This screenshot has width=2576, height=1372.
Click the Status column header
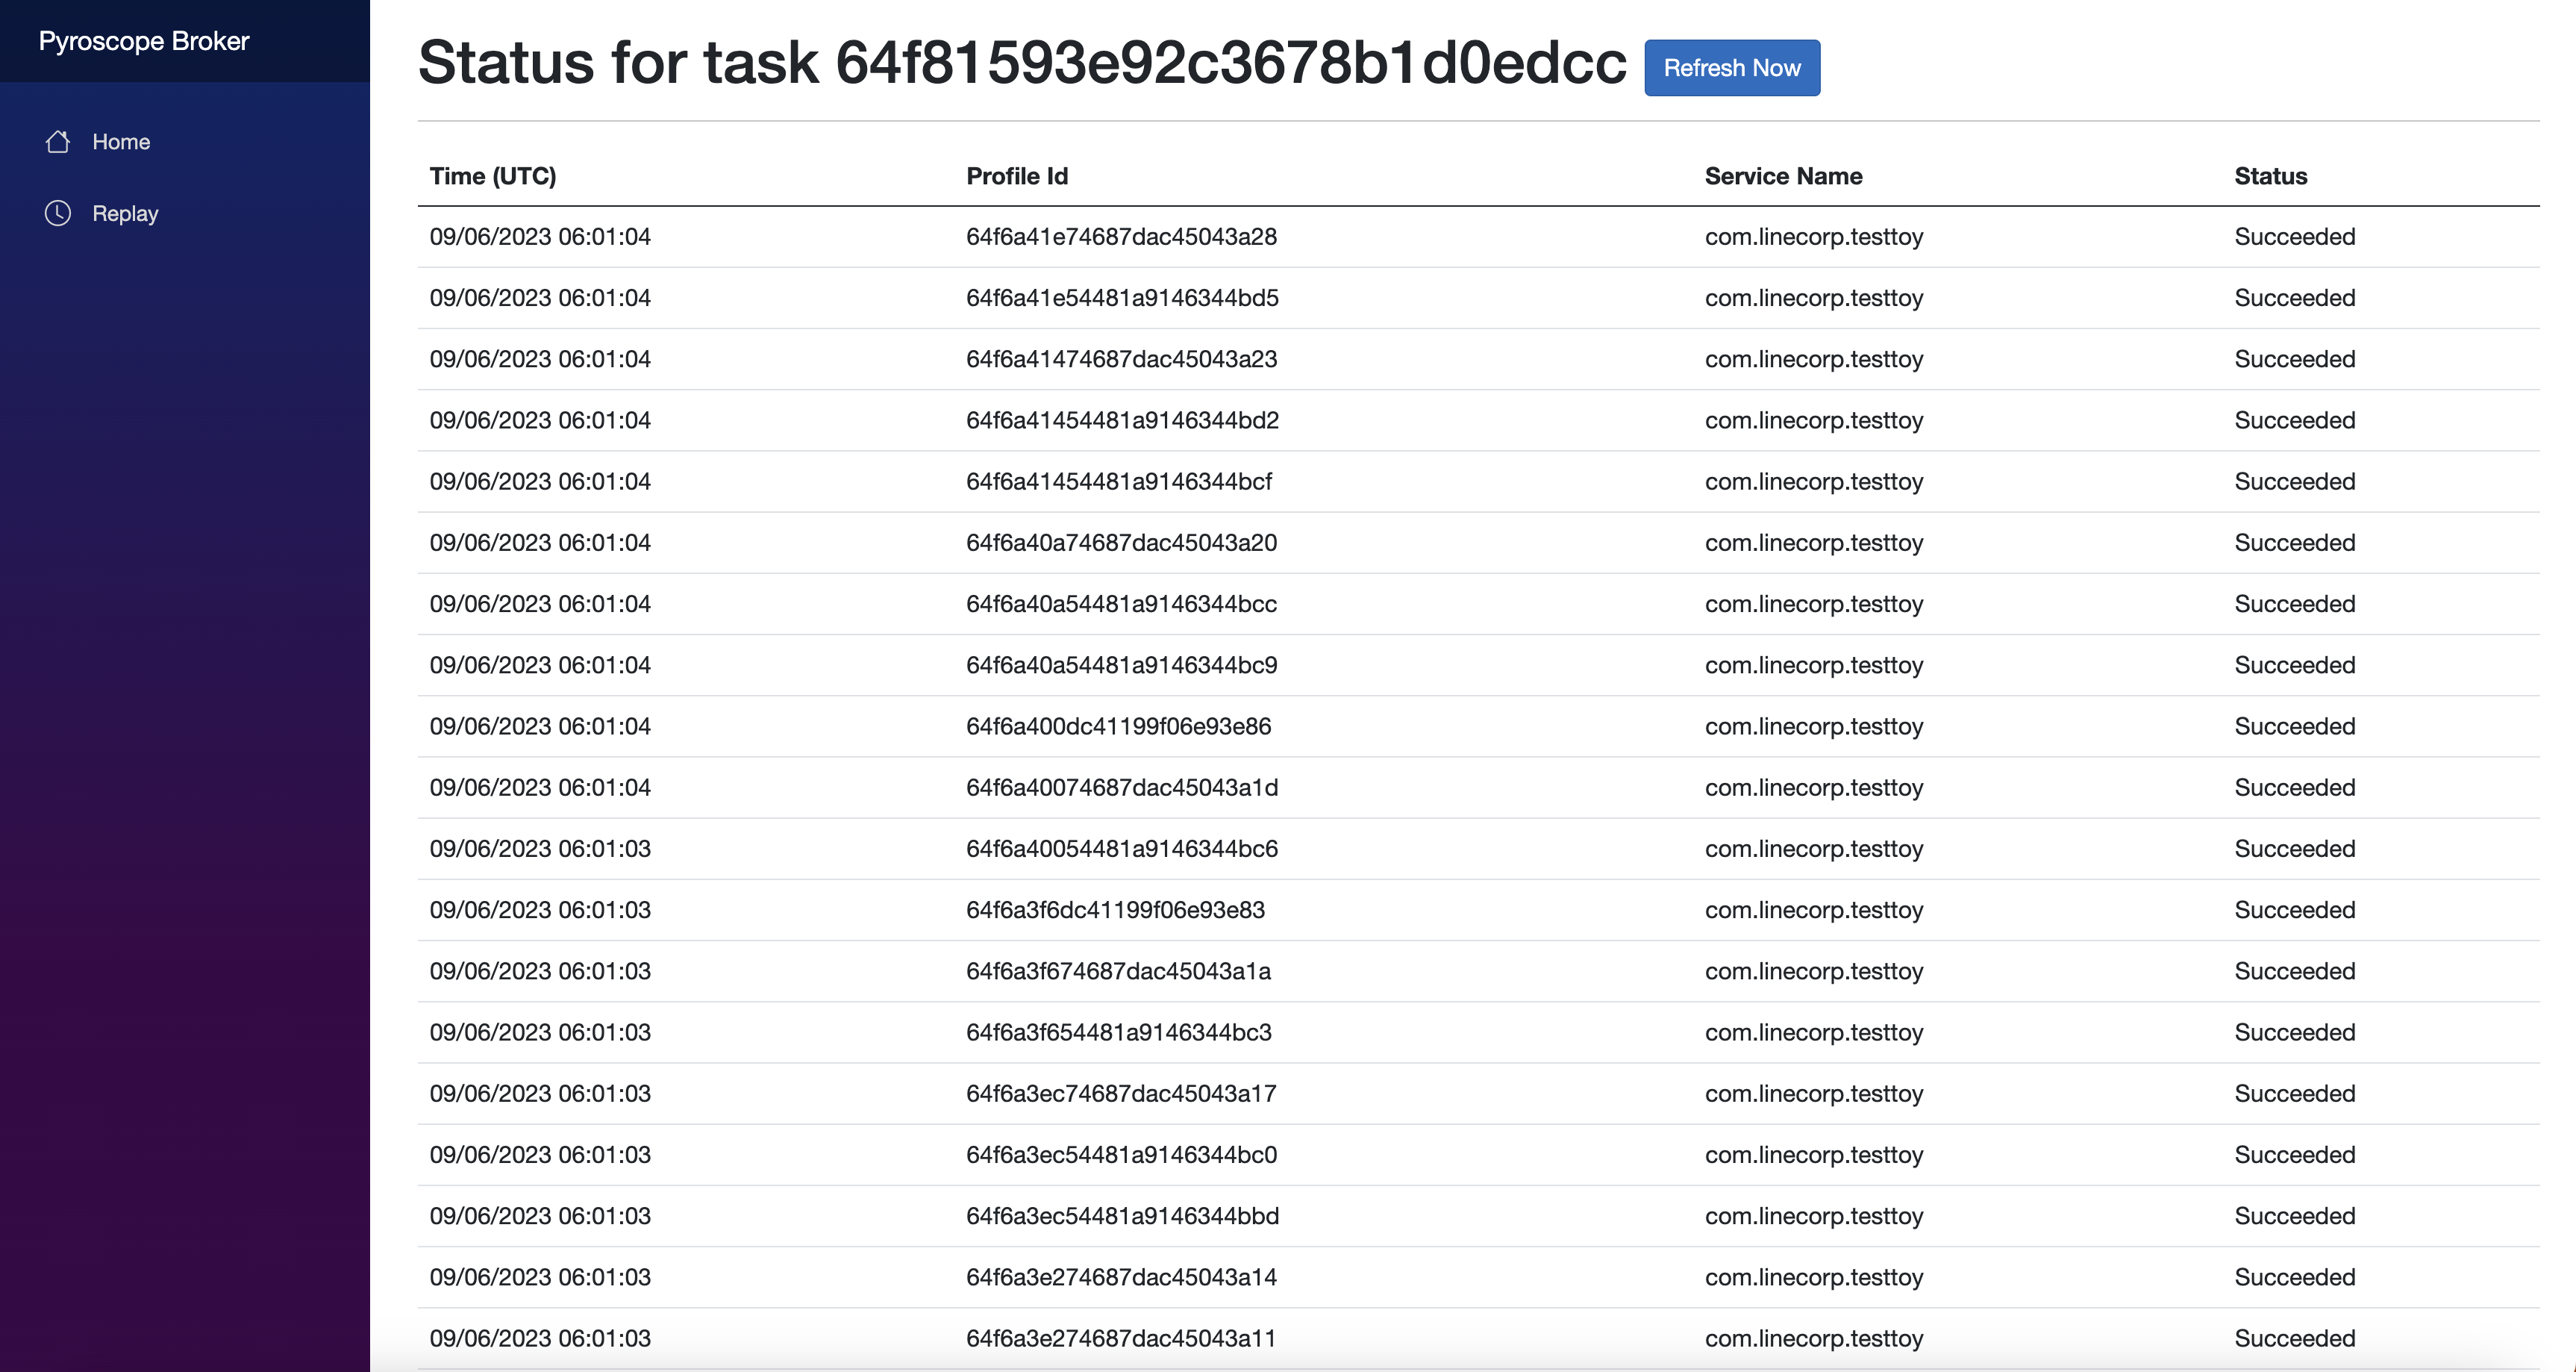2271,176
